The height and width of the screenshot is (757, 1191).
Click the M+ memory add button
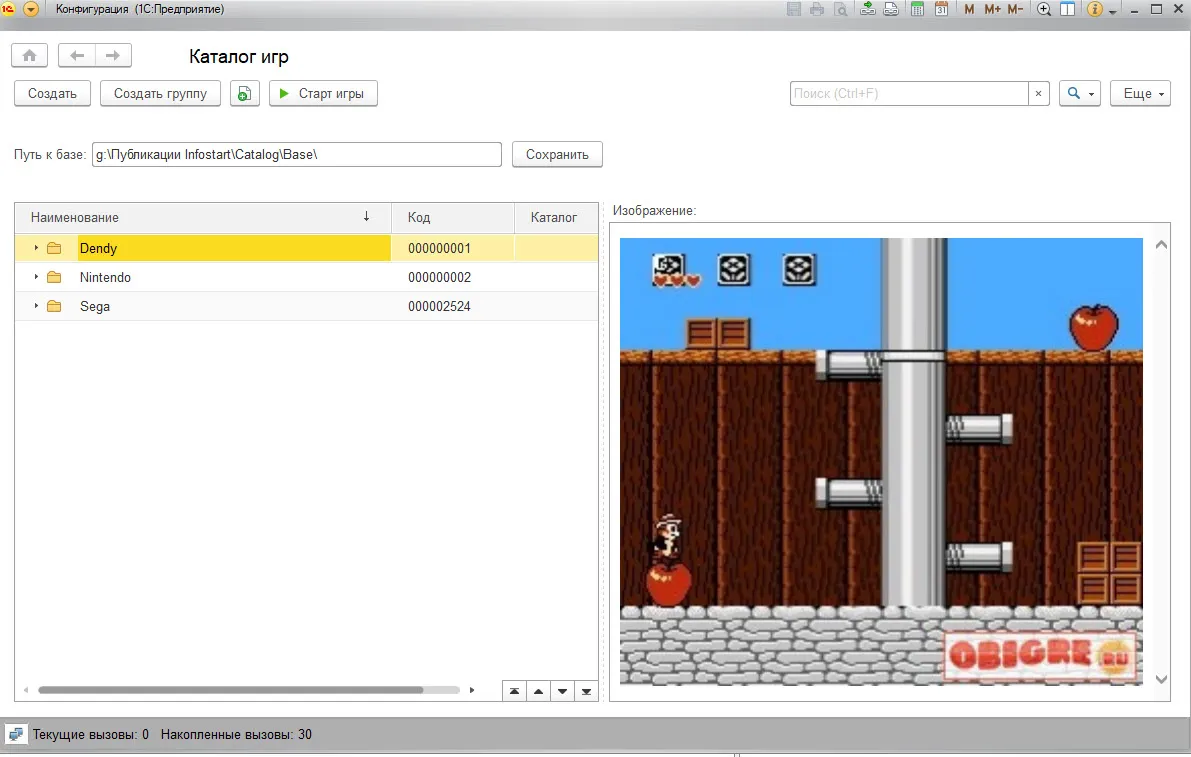[992, 9]
